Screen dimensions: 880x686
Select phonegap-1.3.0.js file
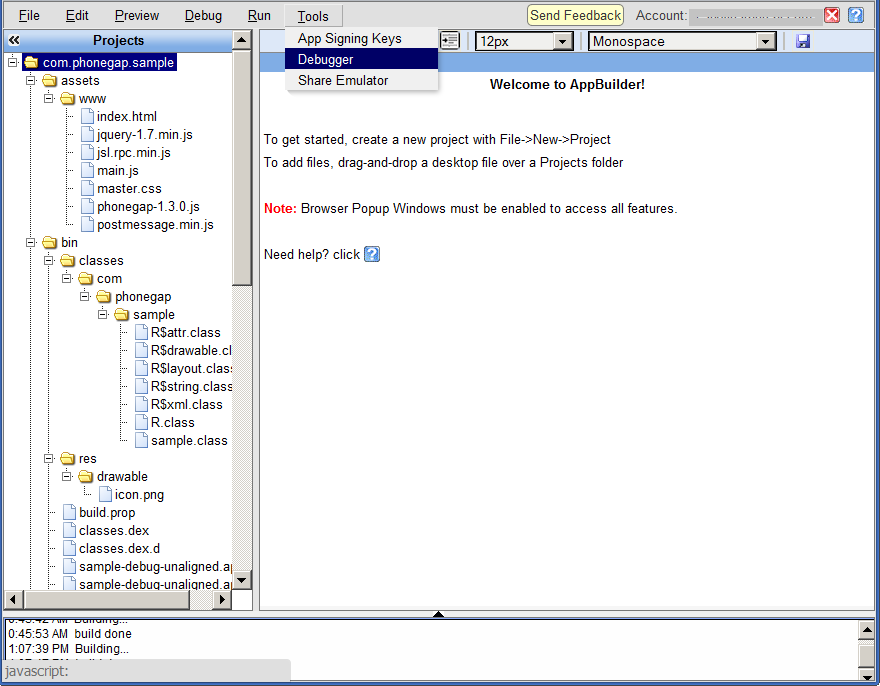pyautogui.click(x=148, y=206)
